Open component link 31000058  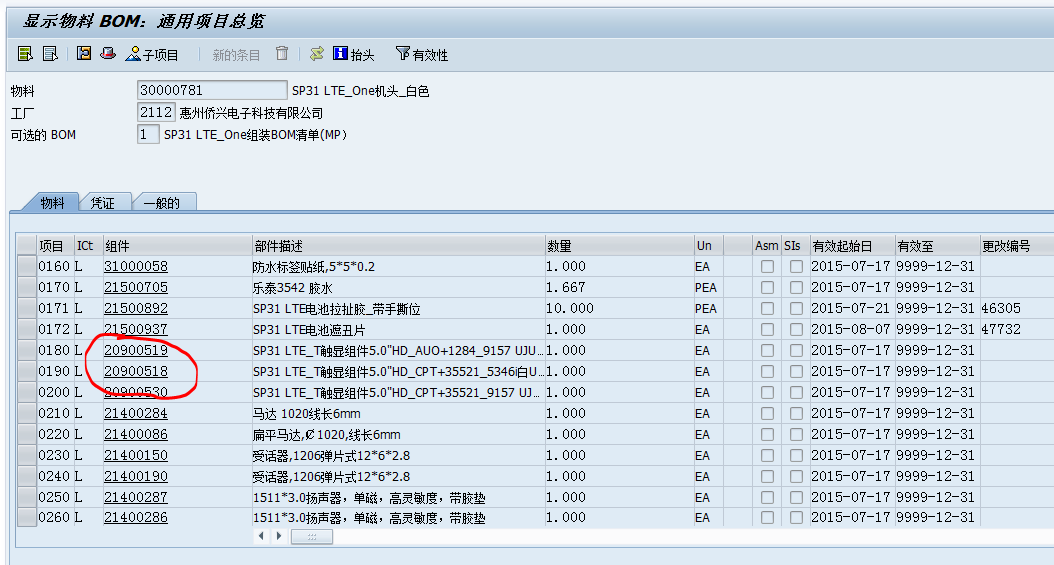(x=136, y=267)
